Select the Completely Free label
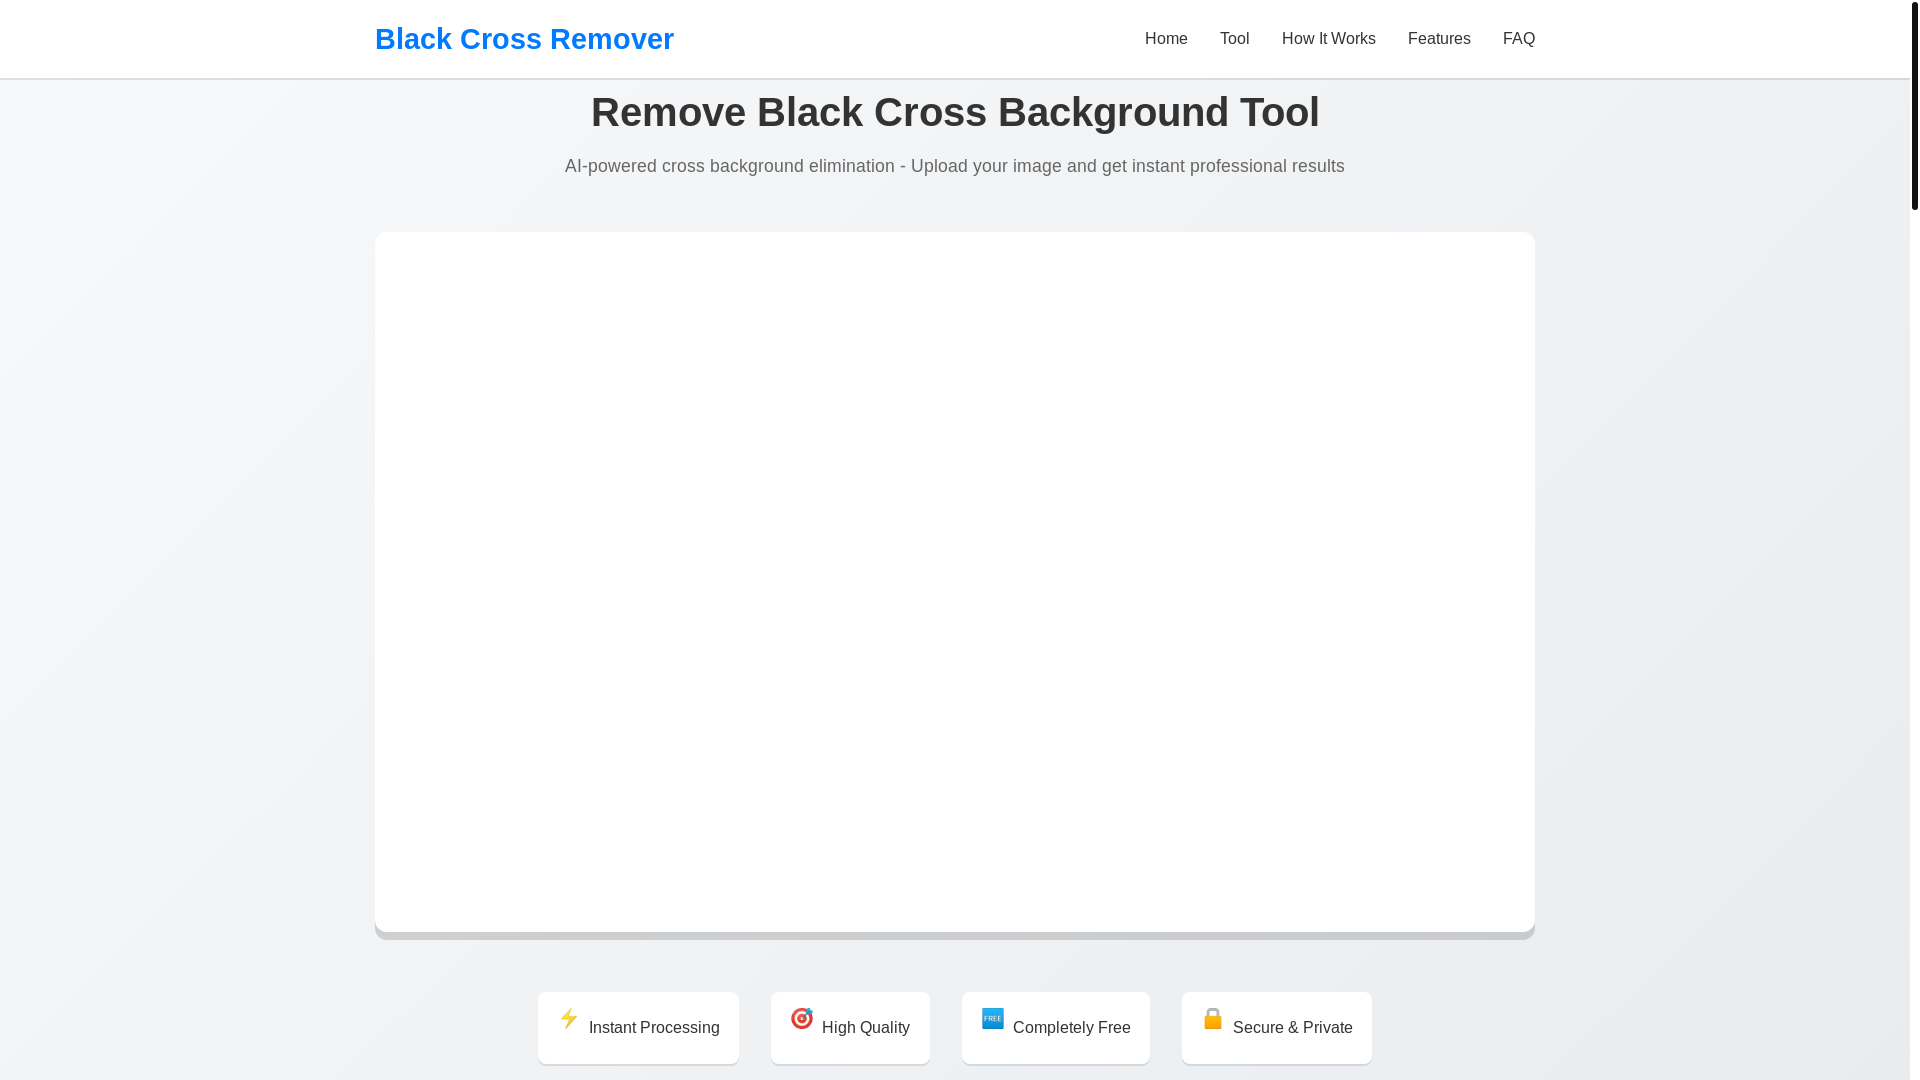The image size is (1920, 1080). tap(1072, 1028)
